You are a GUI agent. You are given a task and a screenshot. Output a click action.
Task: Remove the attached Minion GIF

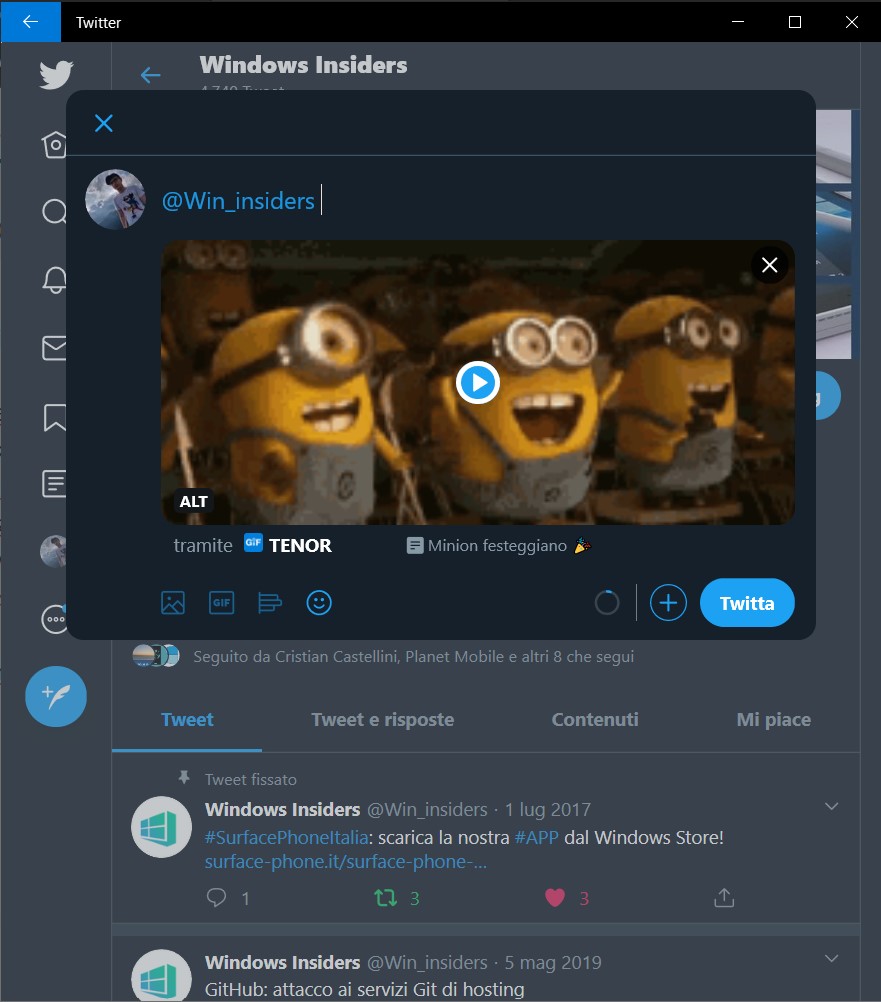[x=769, y=265]
